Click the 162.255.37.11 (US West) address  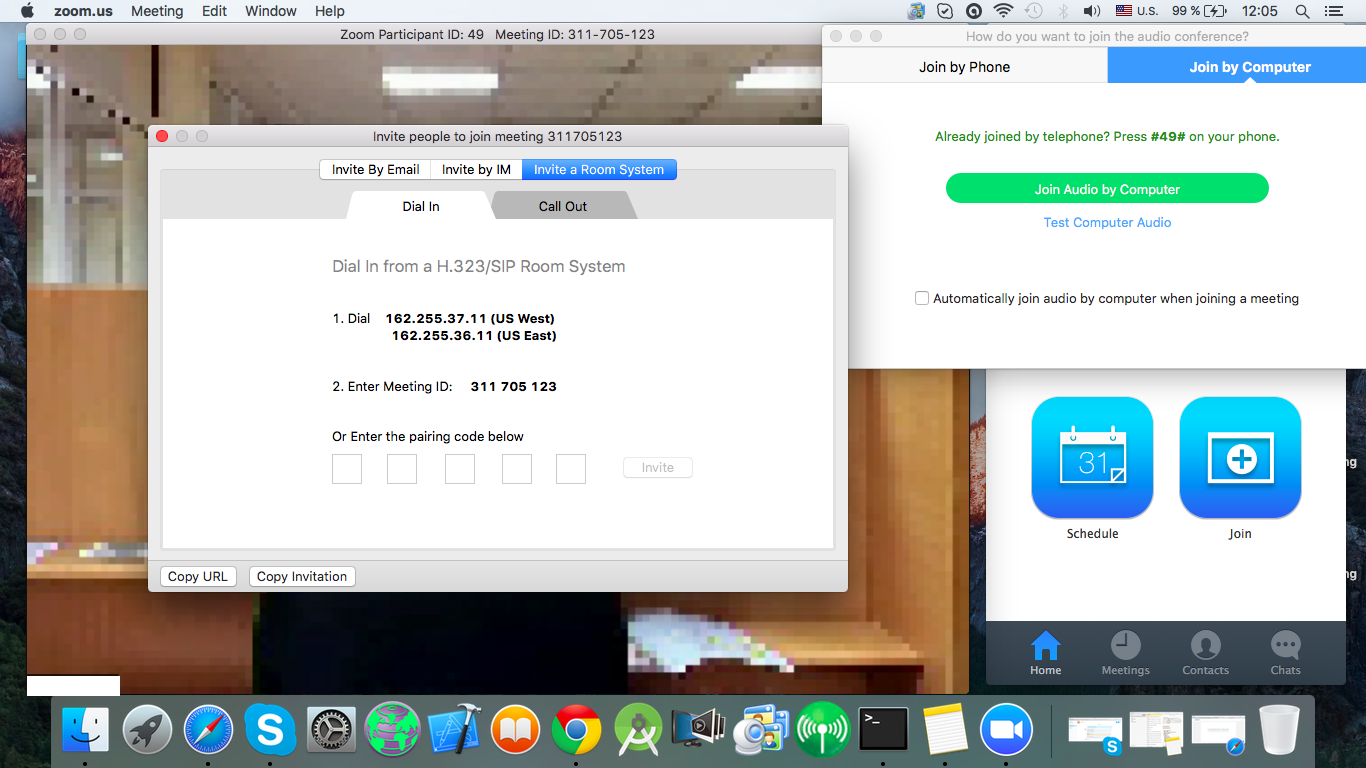pos(470,319)
